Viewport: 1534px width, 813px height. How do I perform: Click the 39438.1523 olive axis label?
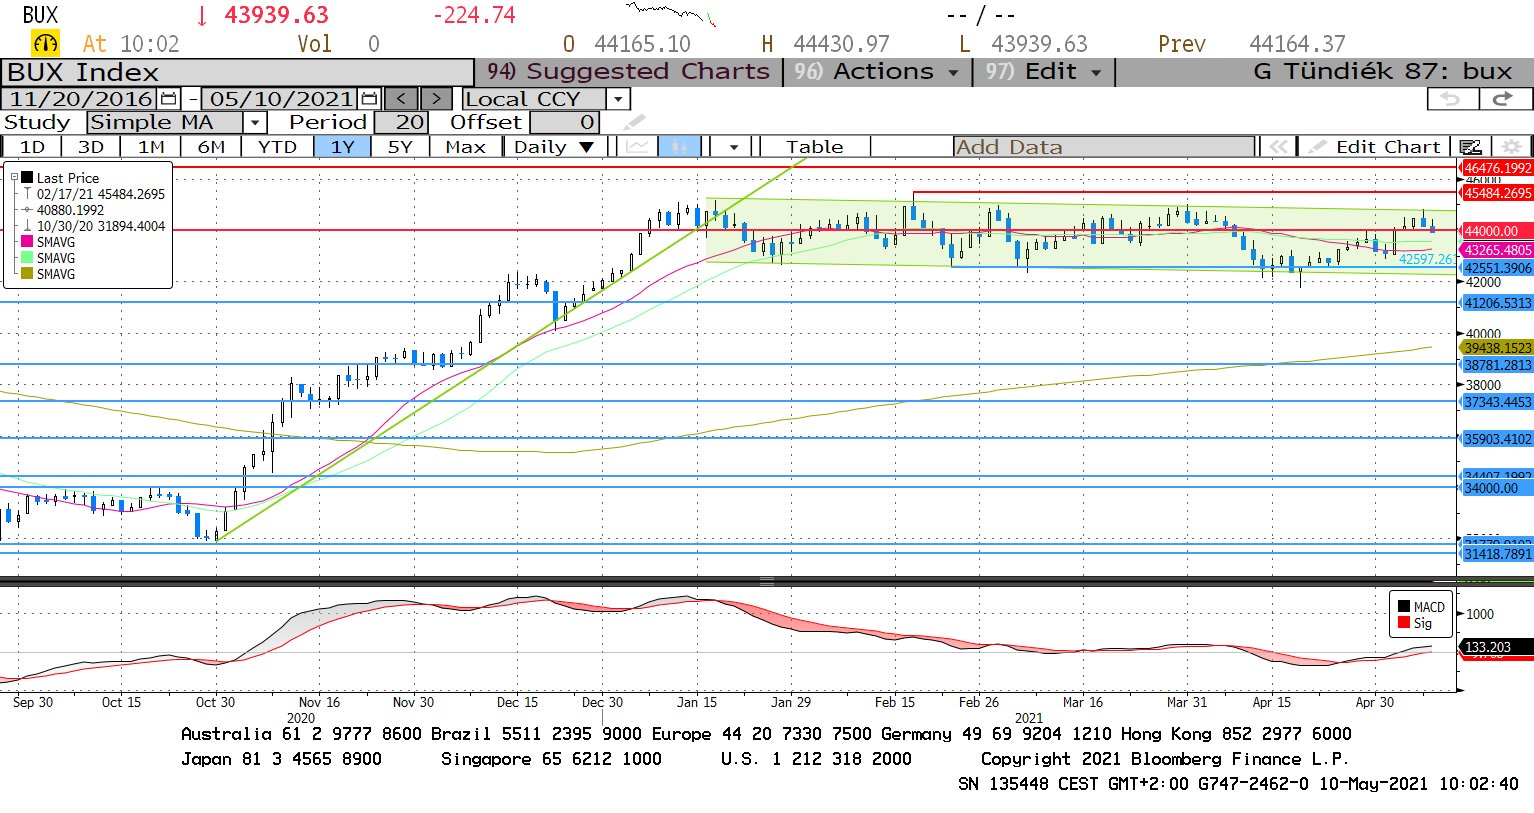[1497, 348]
